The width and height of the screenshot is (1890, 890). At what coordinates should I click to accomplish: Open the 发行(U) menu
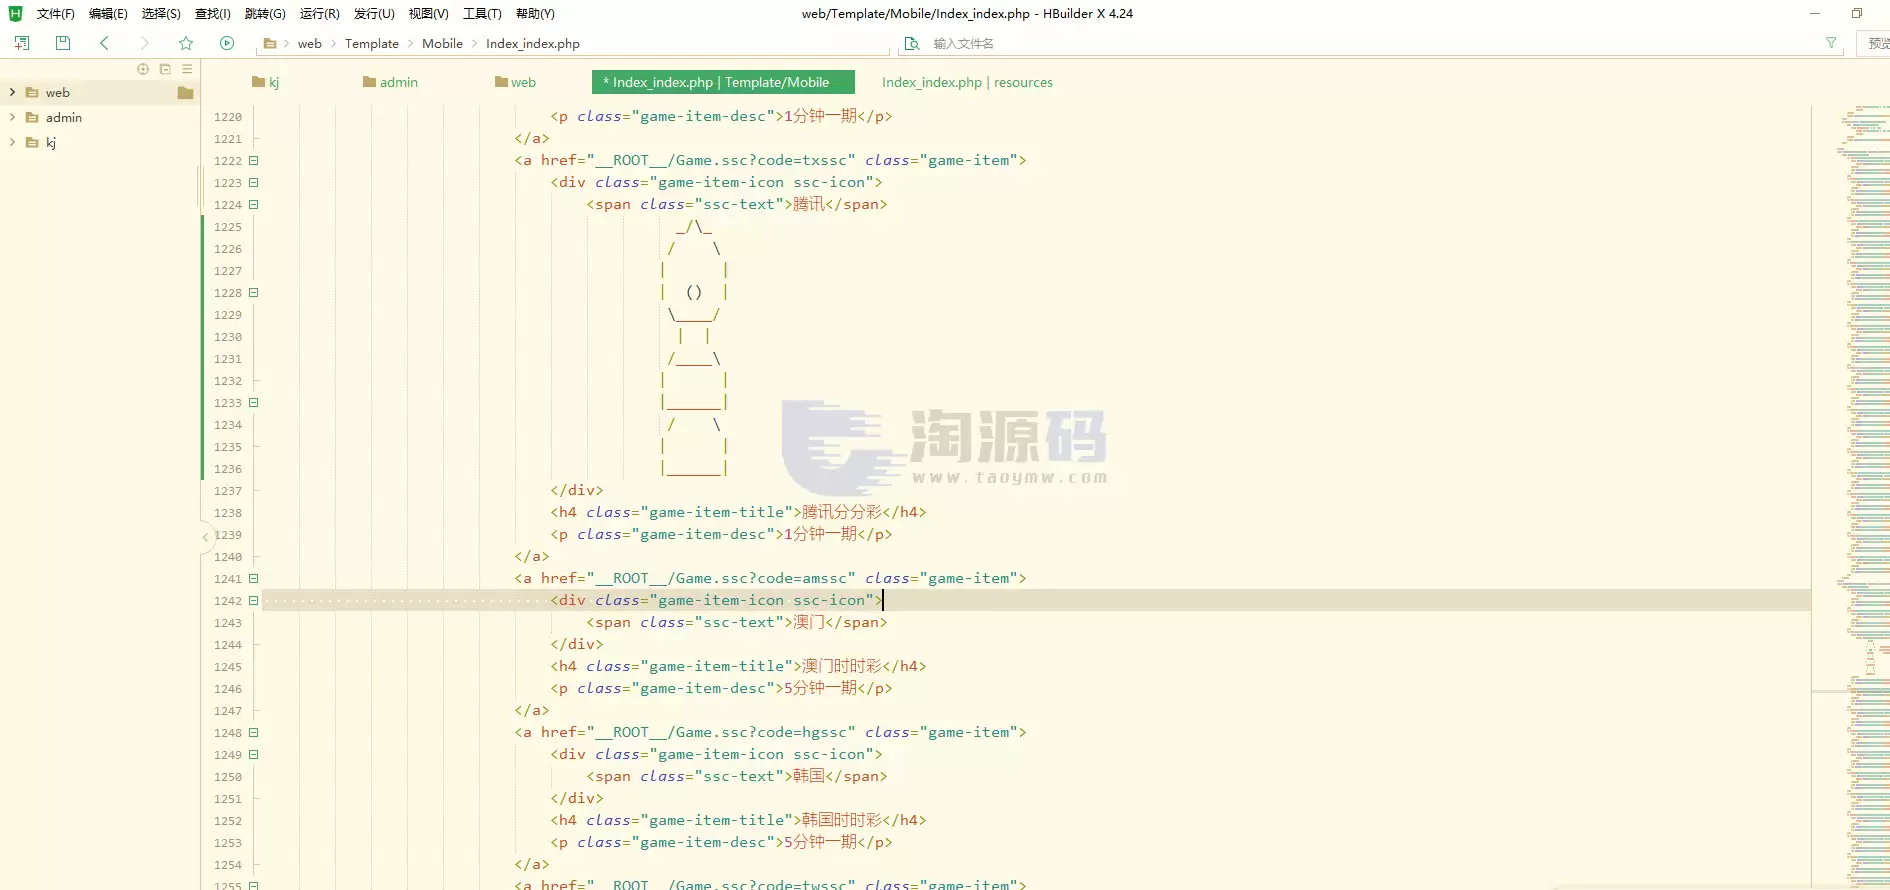[x=374, y=14]
